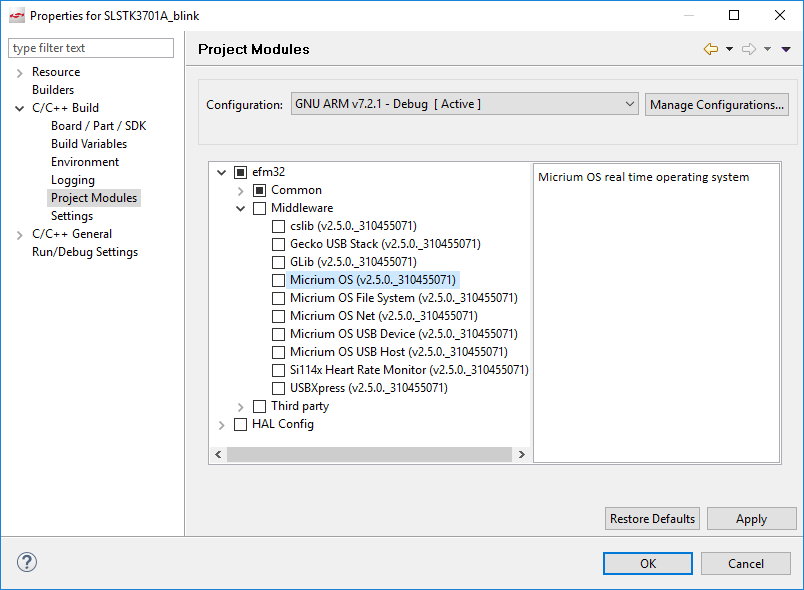Check the GLib (v2.5.0) module
This screenshot has height=590, width=804.
coord(279,262)
